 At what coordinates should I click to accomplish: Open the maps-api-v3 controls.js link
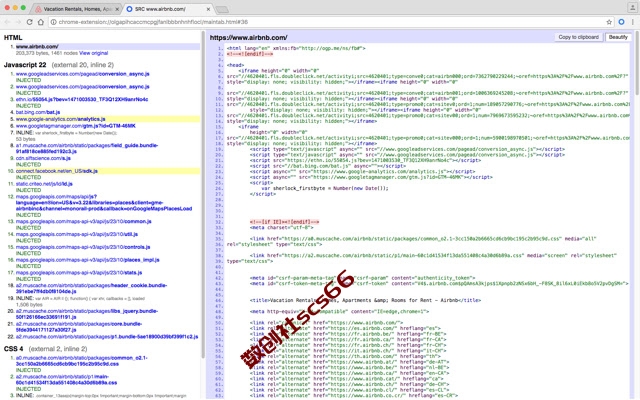[83, 247]
